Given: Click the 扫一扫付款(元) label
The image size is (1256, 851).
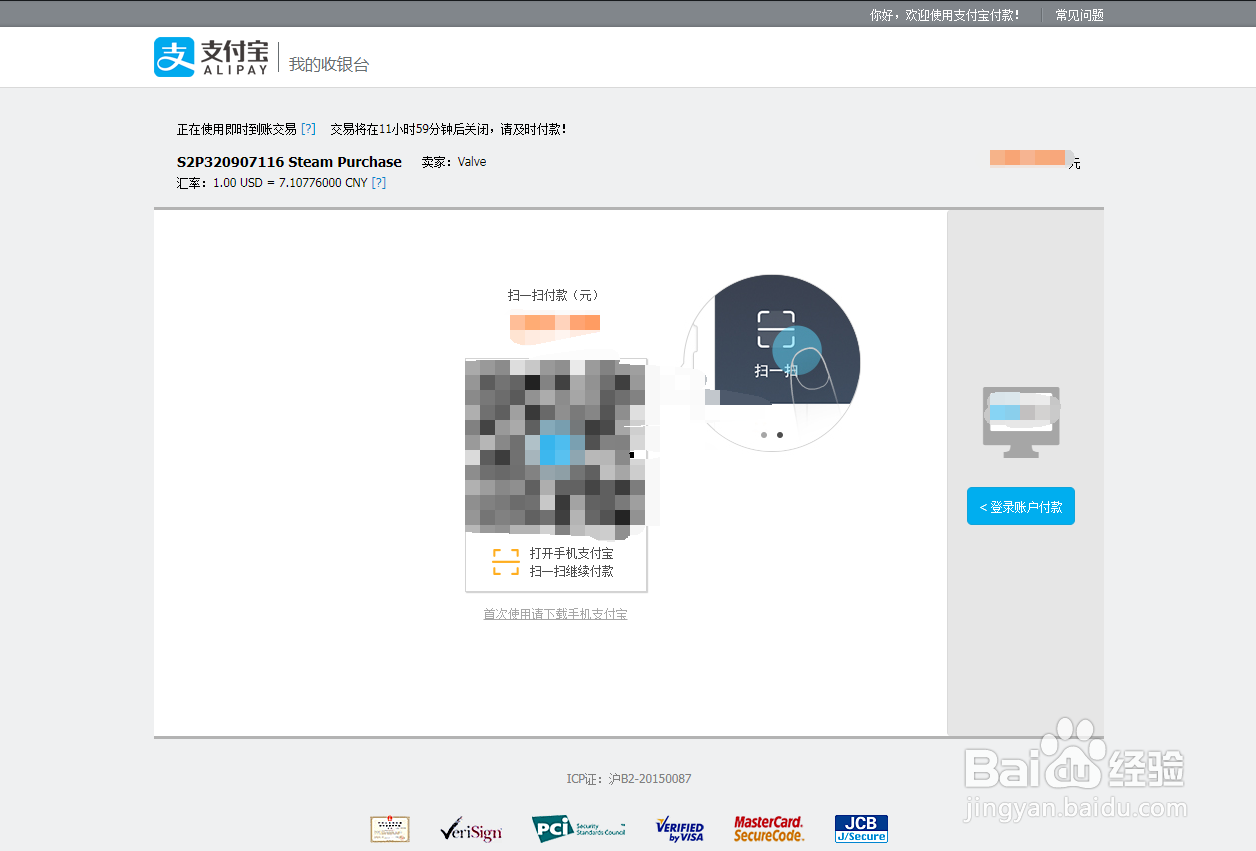Looking at the screenshot, I should (553, 295).
